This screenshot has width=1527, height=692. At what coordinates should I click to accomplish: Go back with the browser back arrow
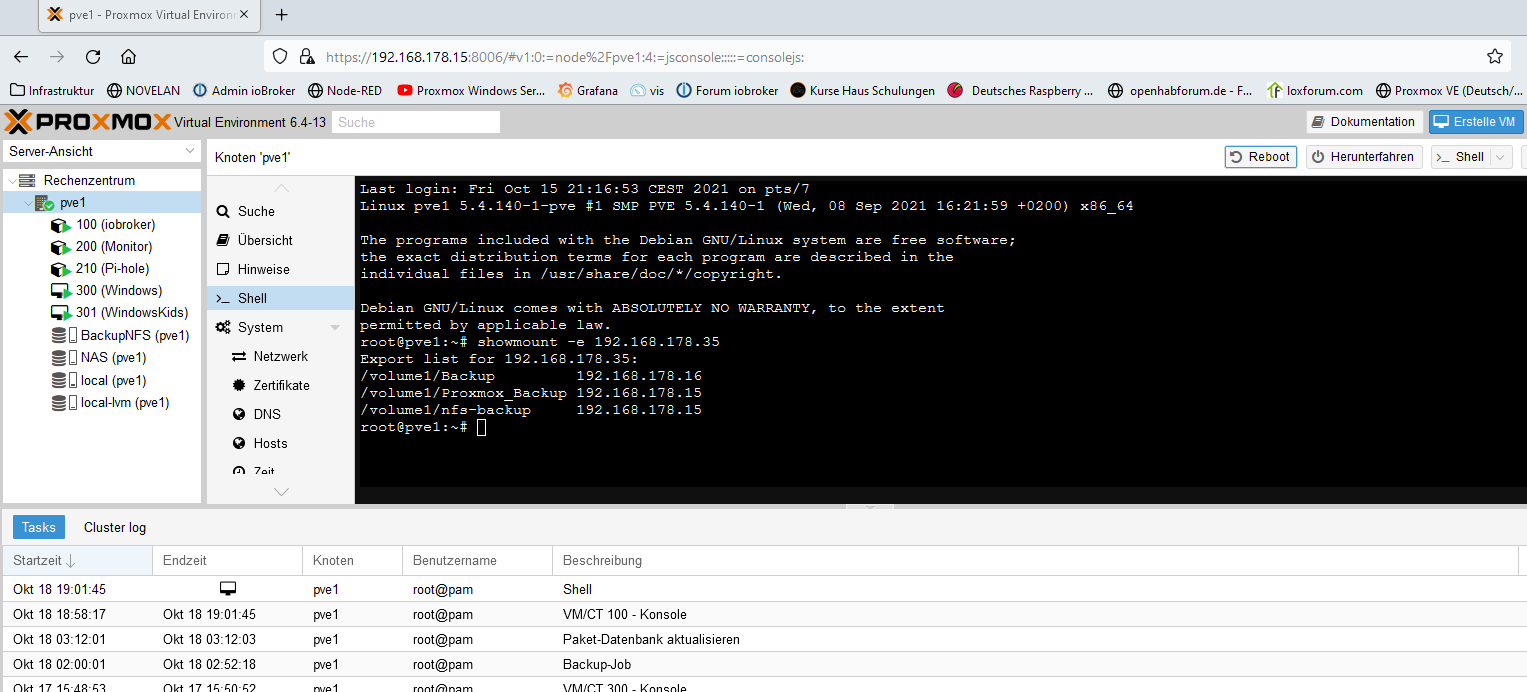click(21, 57)
